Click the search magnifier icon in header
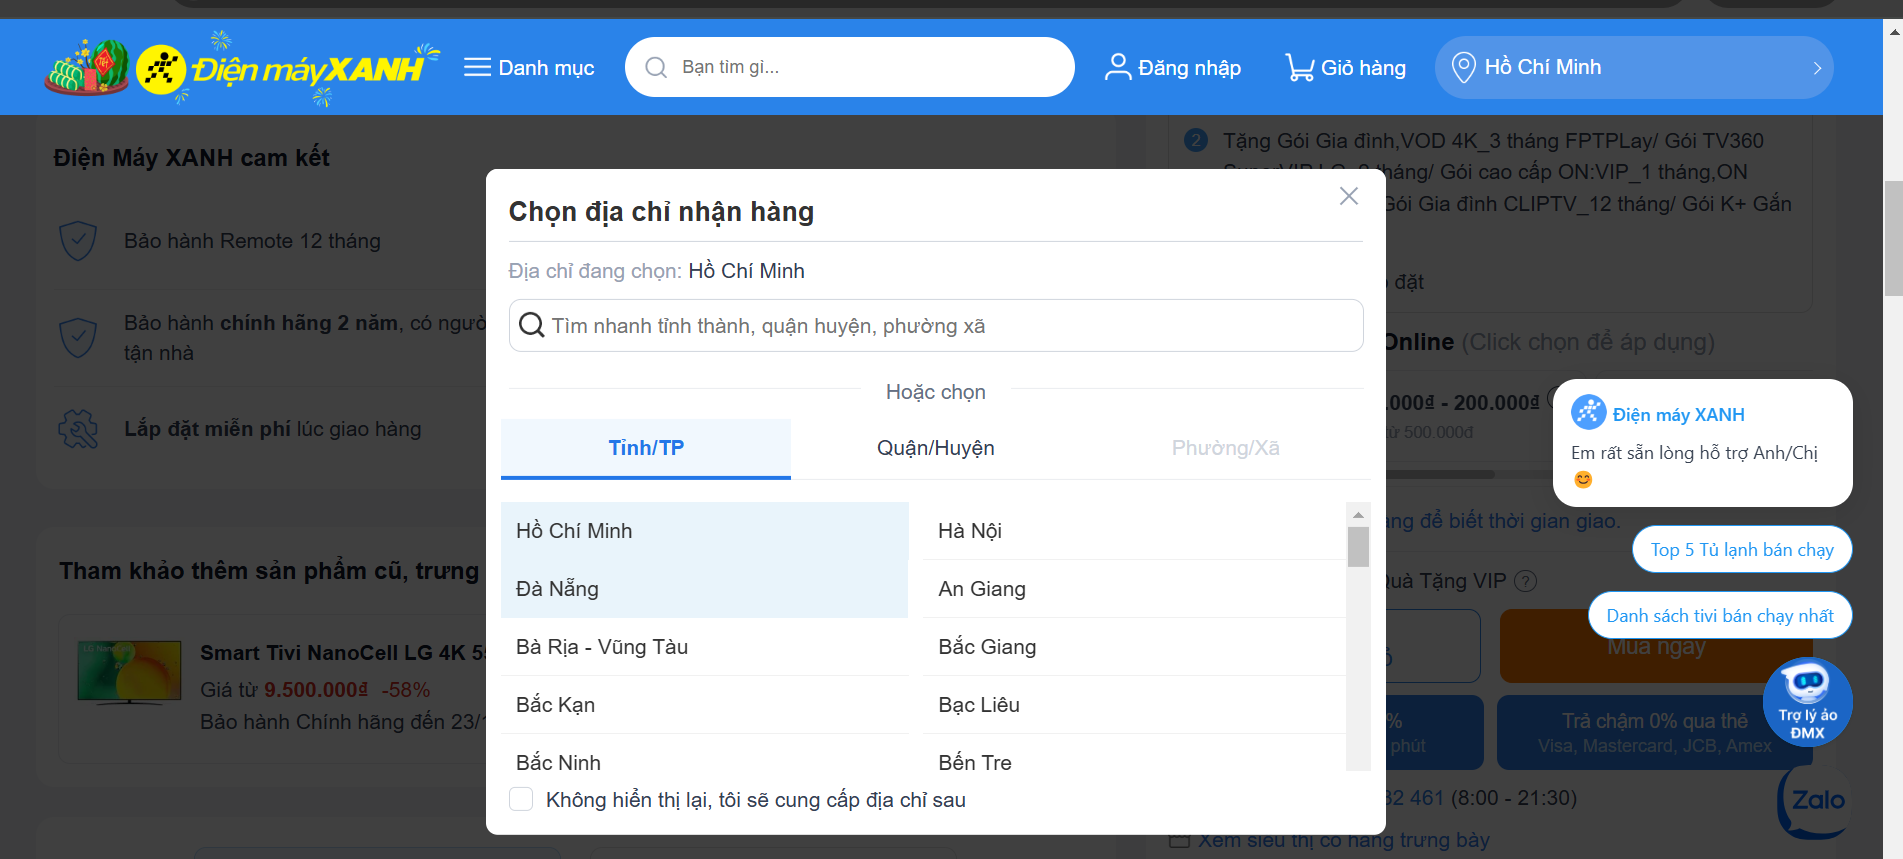 [656, 67]
